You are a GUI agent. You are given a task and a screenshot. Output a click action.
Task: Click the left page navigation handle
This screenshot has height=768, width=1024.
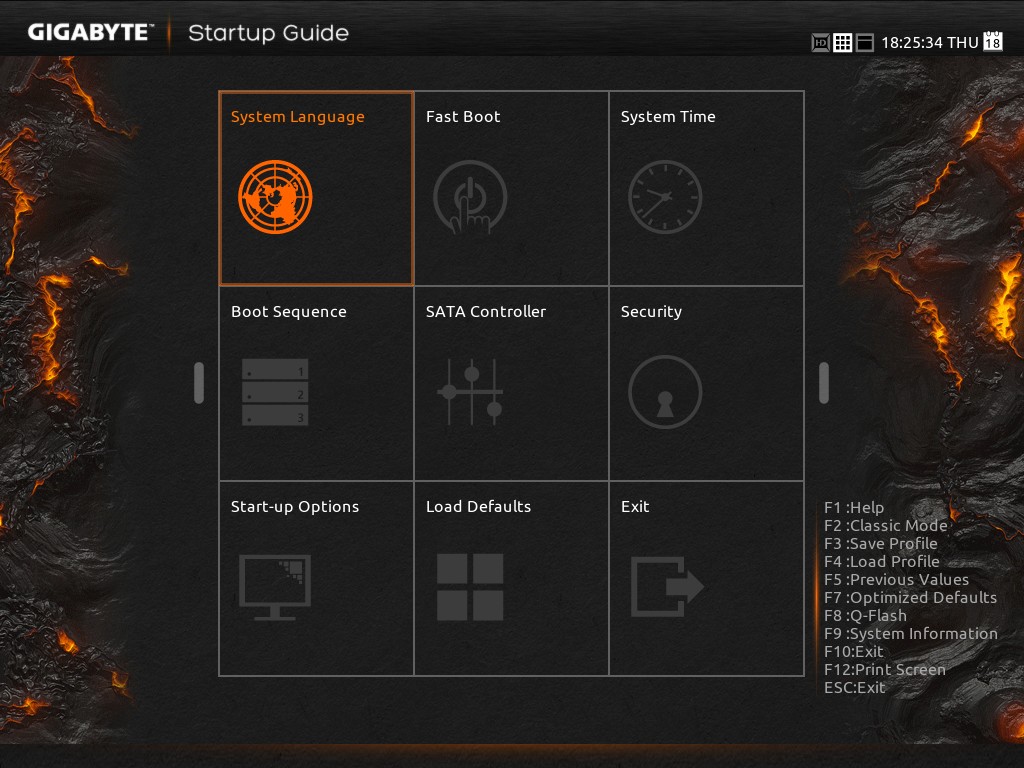[x=199, y=383]
